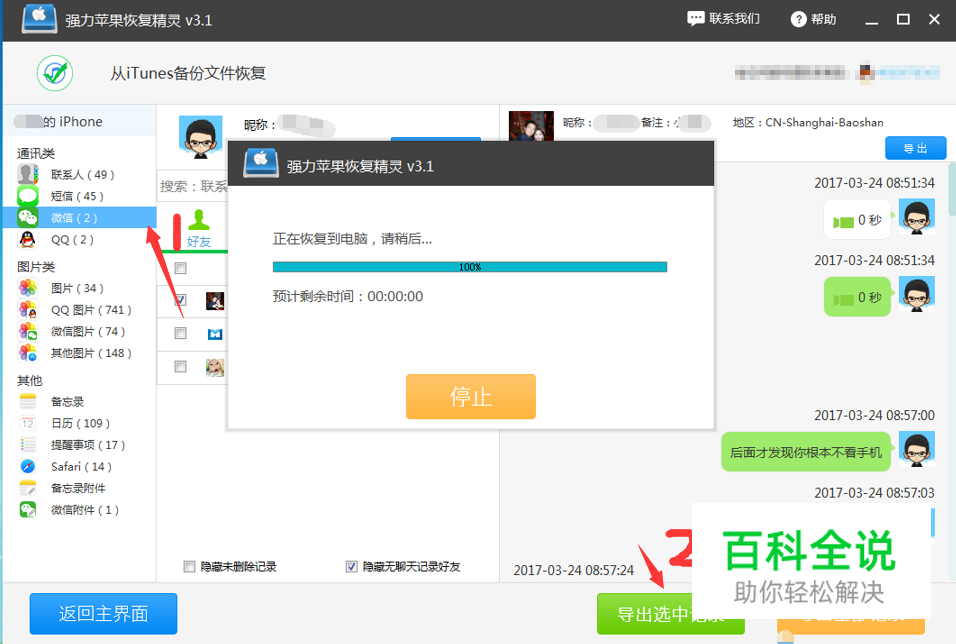956x644 pixels.
Task: Uncheck the checked friend row checkbox
Action: pos(180,300)
